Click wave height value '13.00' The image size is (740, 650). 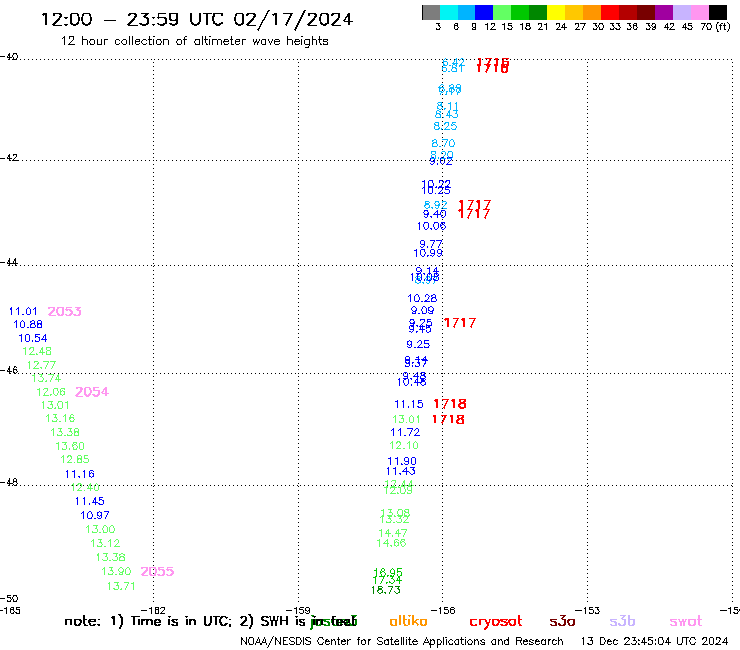point(100,529)
